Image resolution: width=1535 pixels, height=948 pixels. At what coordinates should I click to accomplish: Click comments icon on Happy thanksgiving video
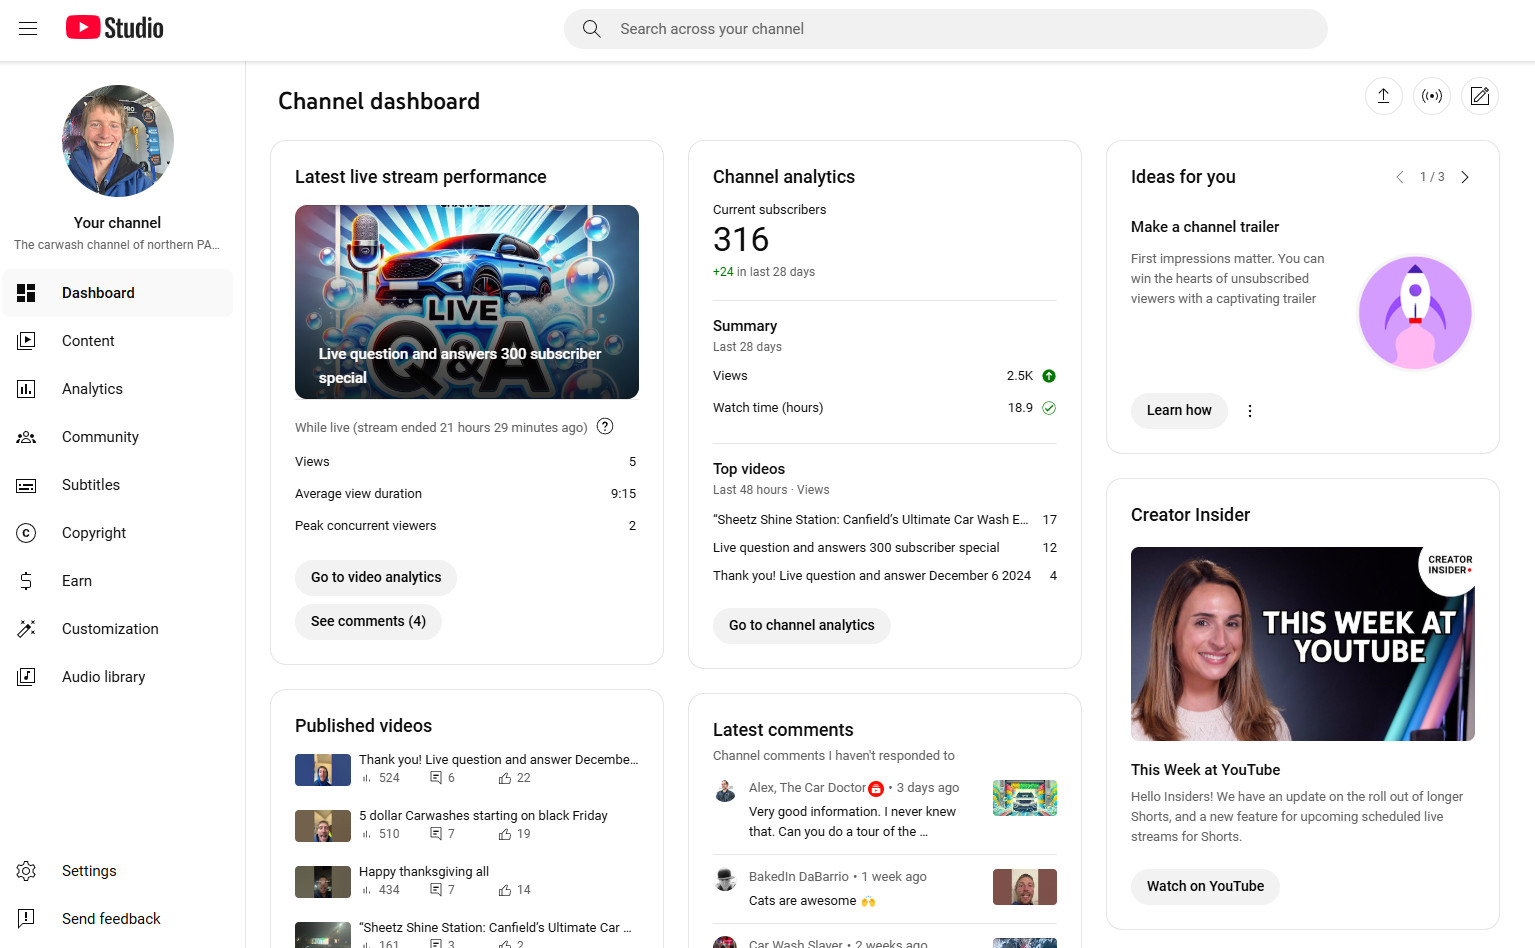point(436,890)
